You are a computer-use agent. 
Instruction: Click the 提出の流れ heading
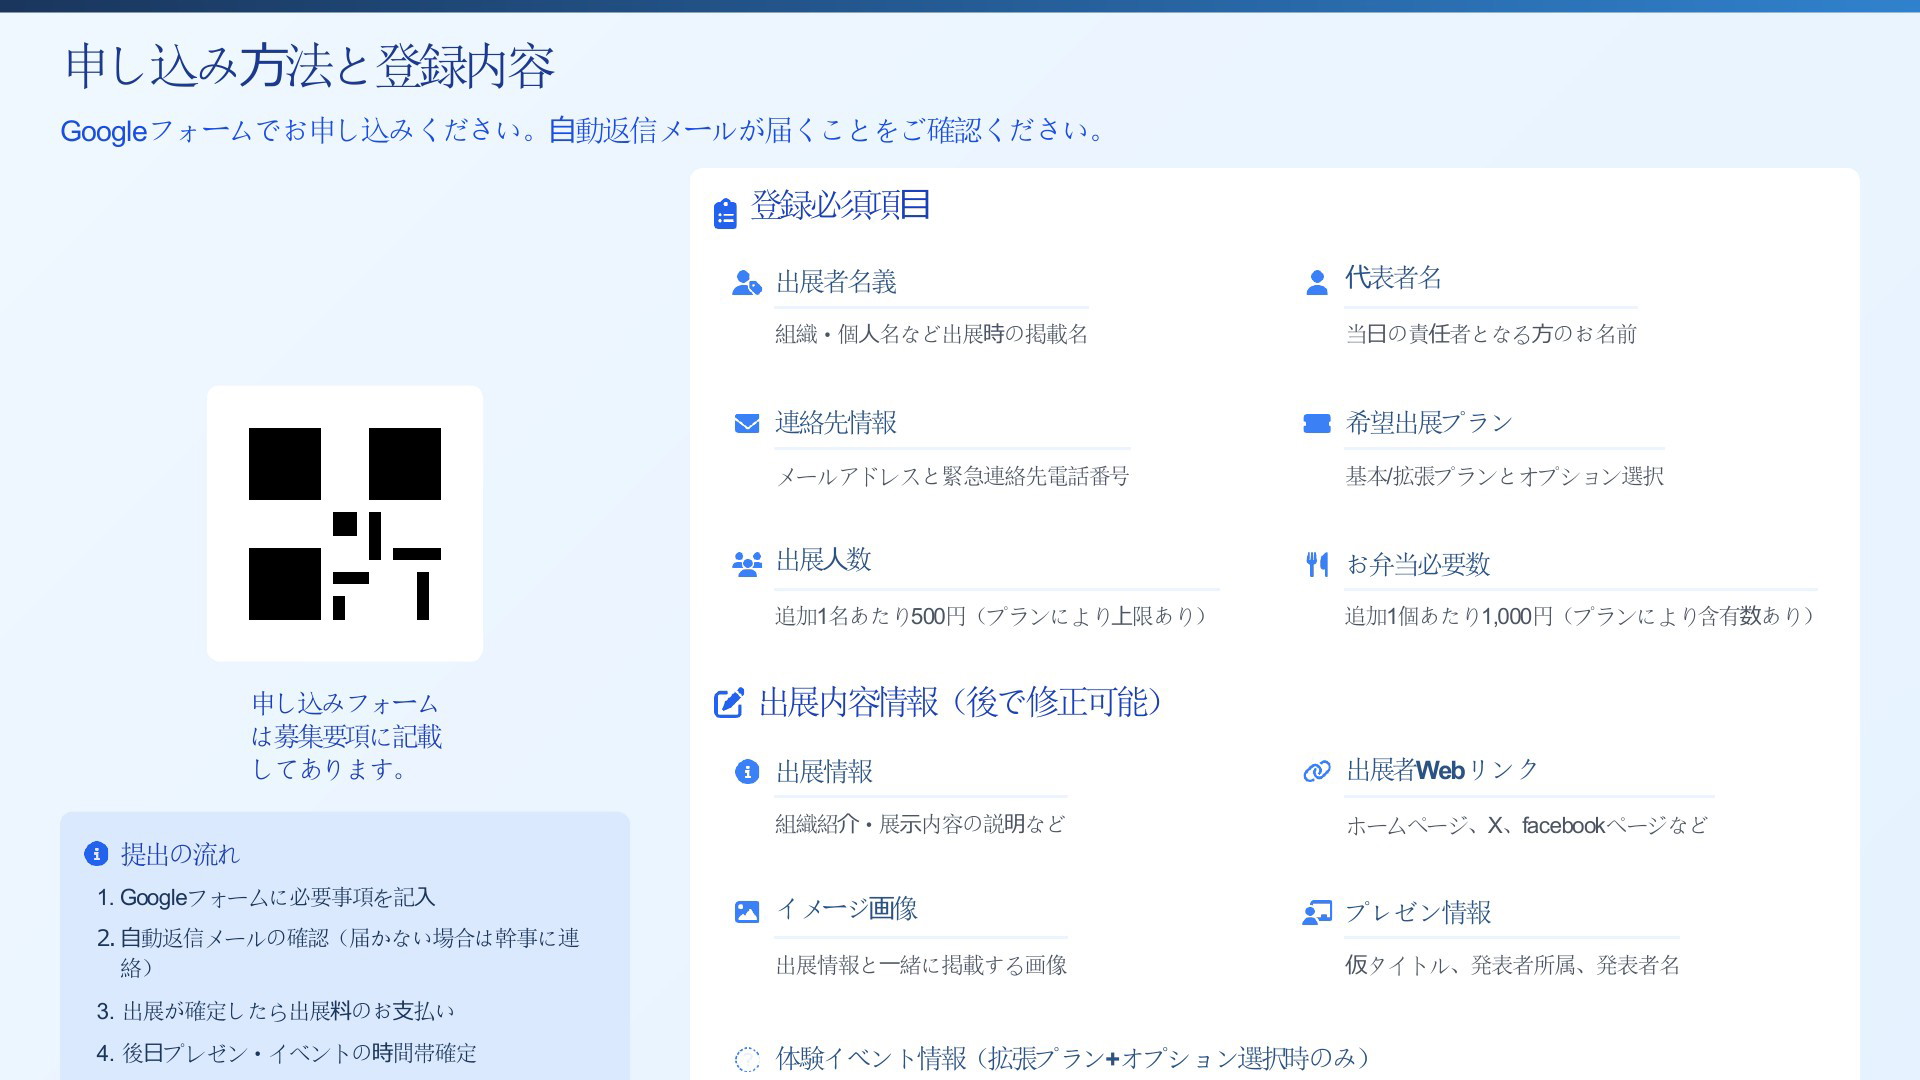pyautogui.click(x=180, y=855)
